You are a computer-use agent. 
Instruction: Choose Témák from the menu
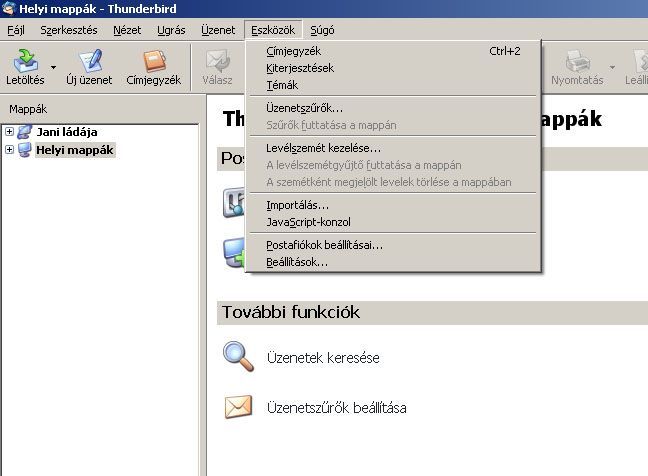pyautogui.click(x=393, y=85)
